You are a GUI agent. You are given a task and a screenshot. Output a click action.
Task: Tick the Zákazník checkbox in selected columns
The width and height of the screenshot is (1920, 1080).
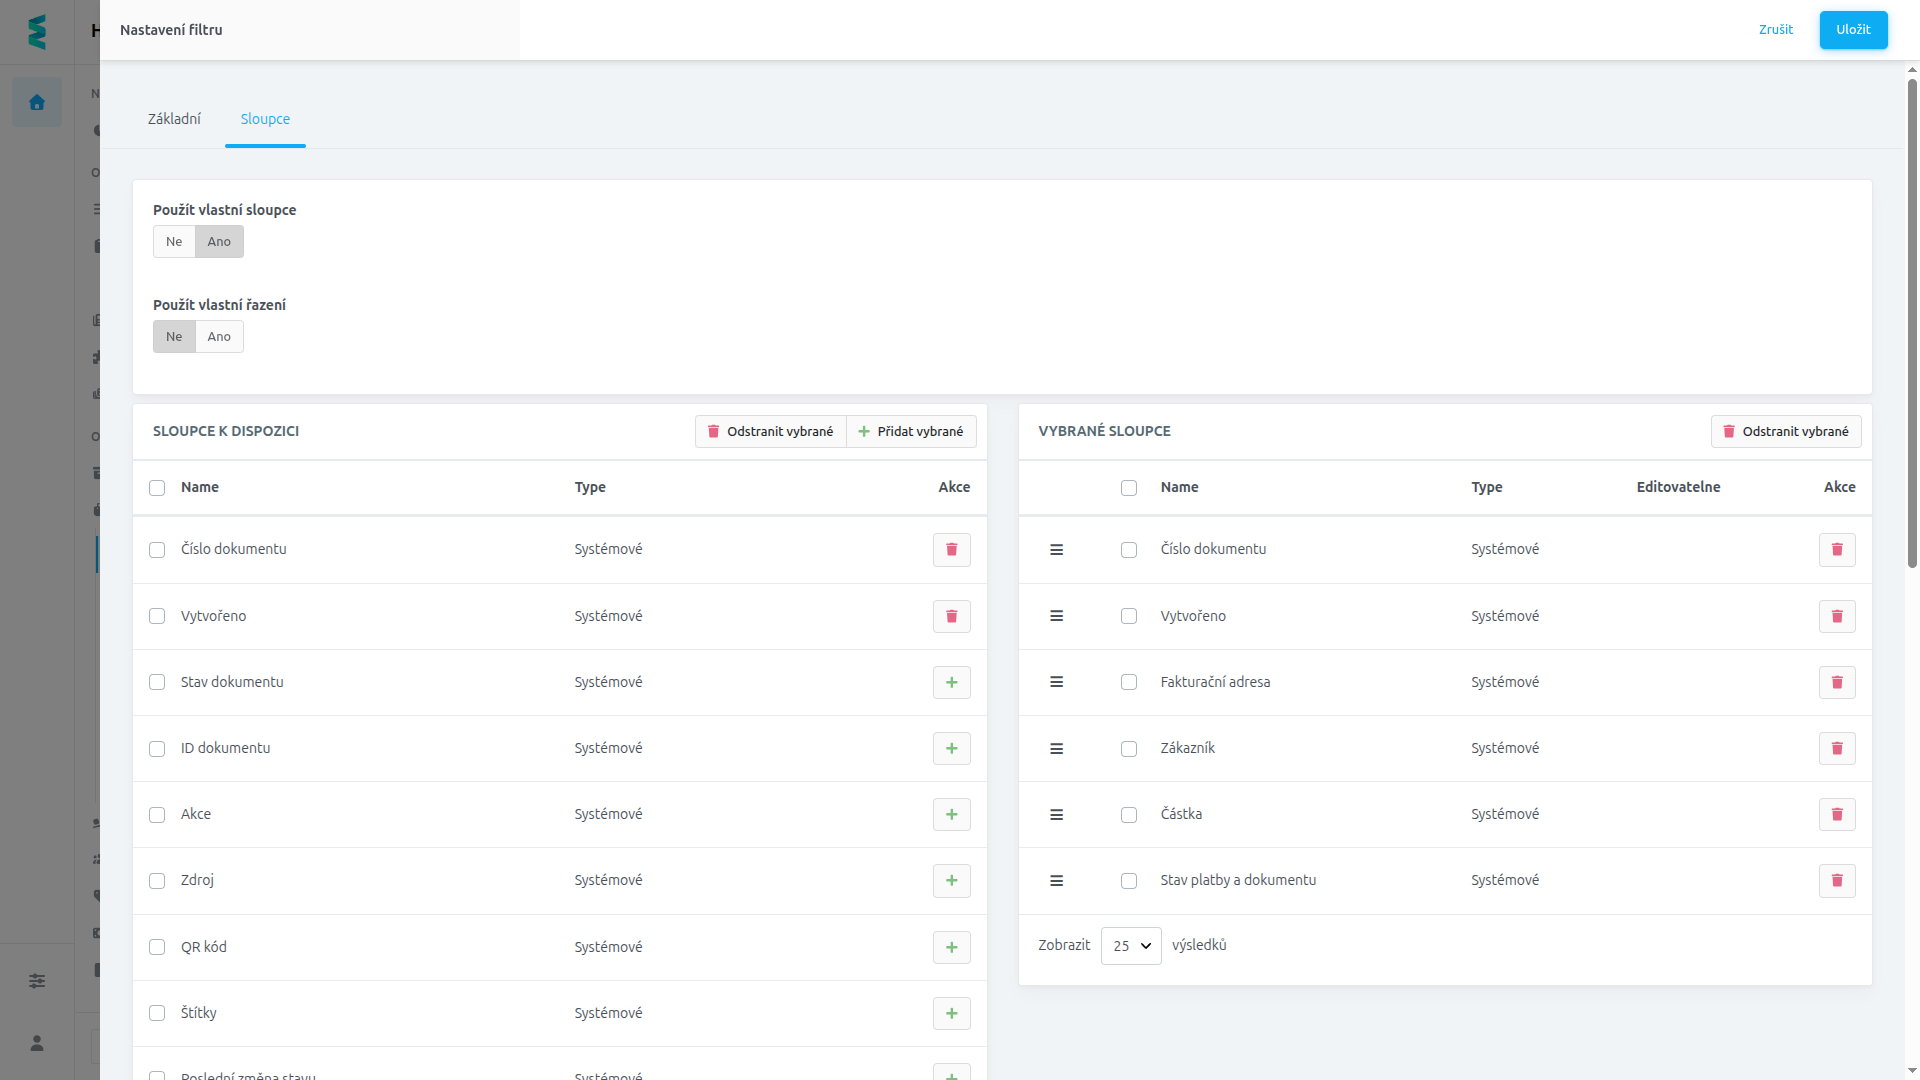point(1129,749)
